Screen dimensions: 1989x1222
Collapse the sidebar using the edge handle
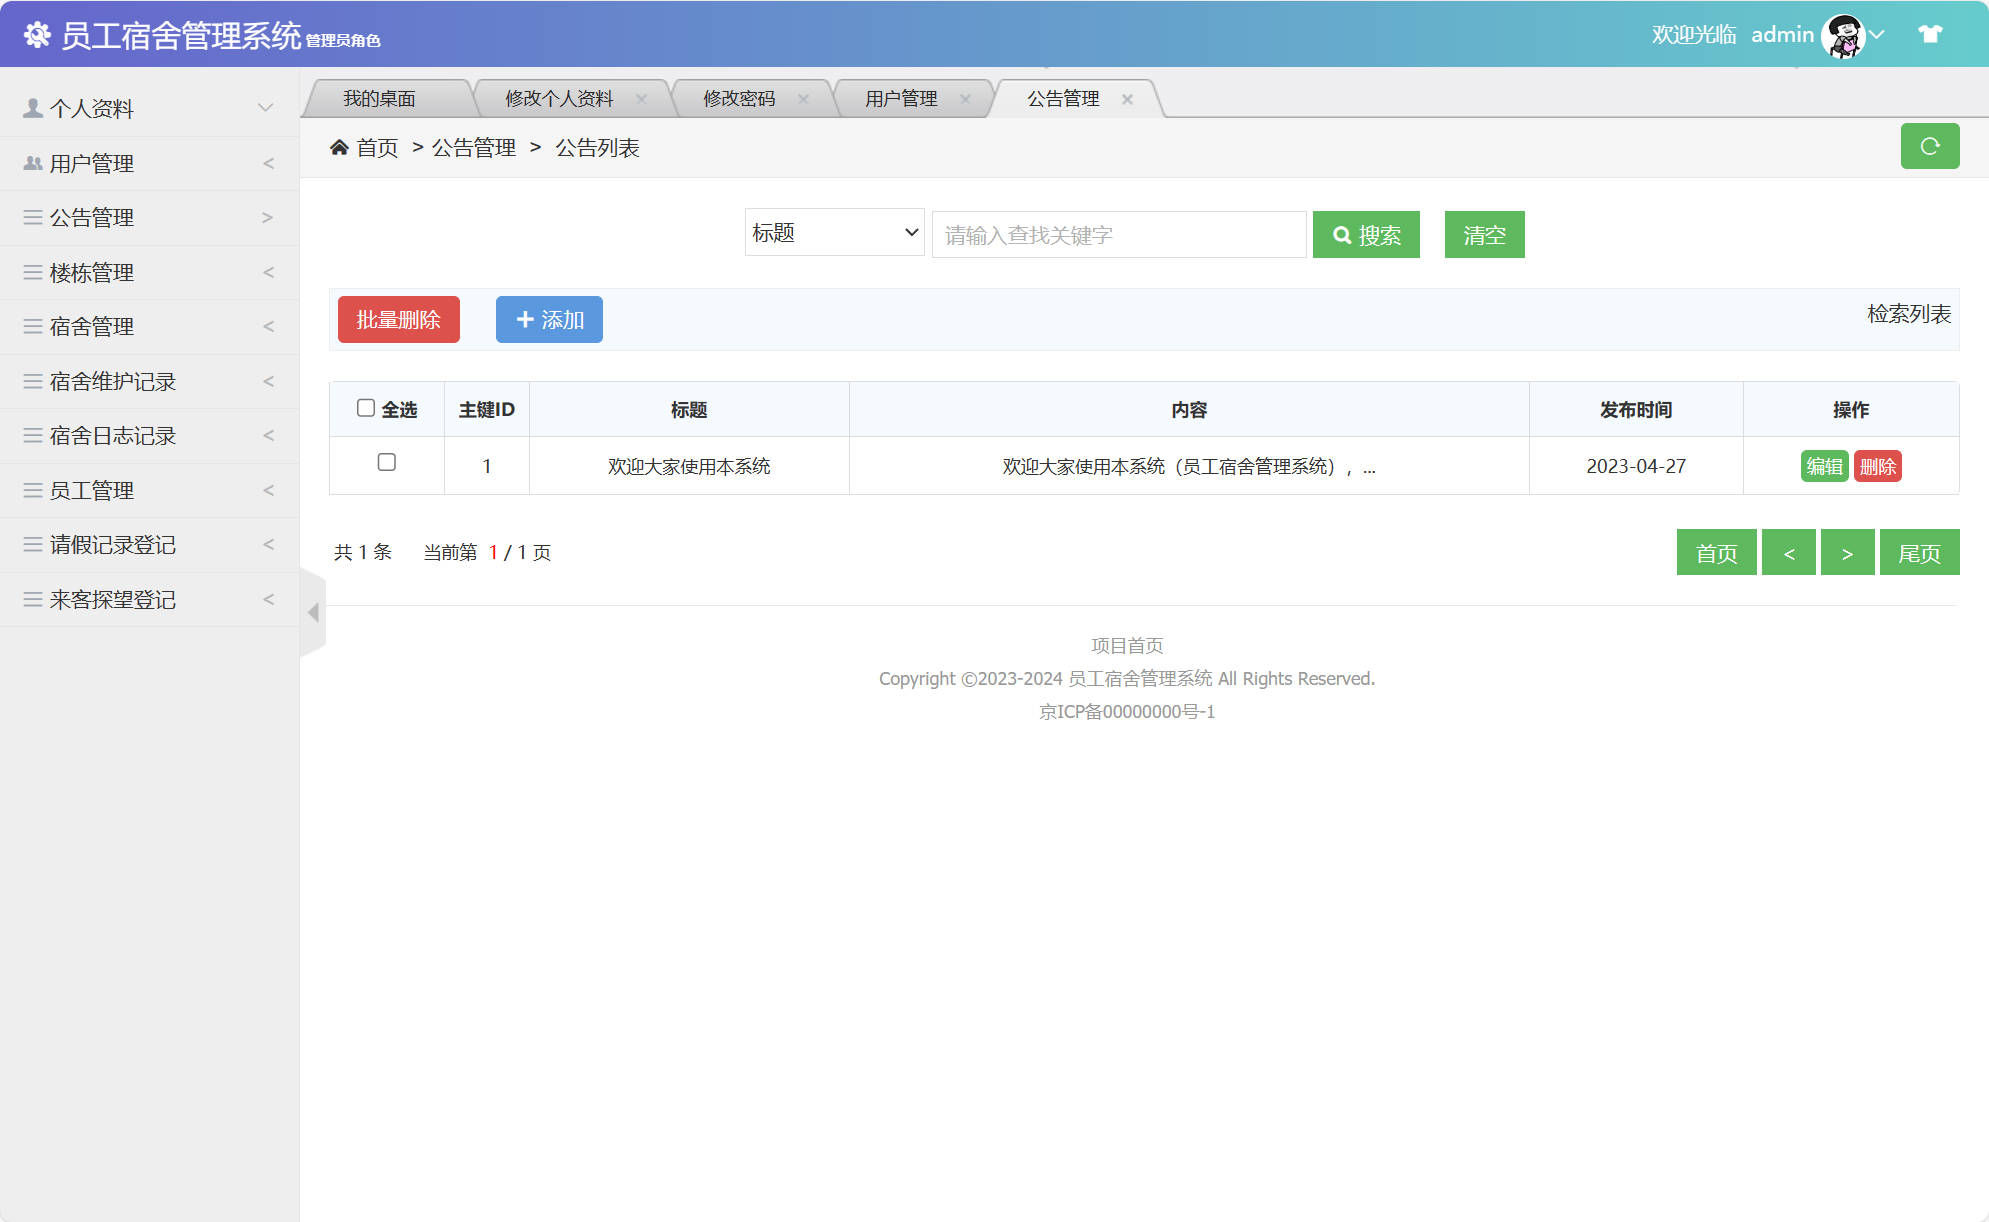pyautogui.click(x=311, y=613)
